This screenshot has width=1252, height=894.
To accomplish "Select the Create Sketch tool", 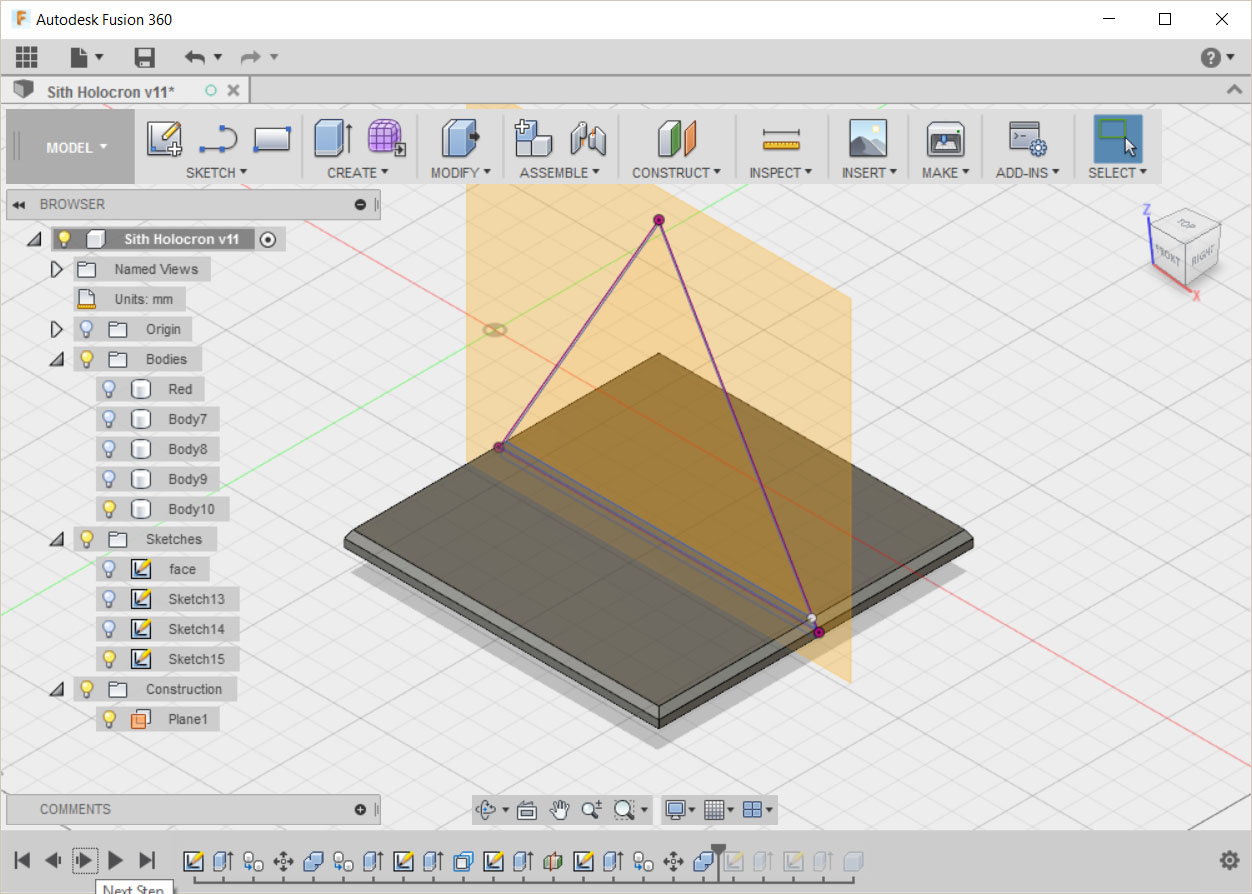I will 164,139.
